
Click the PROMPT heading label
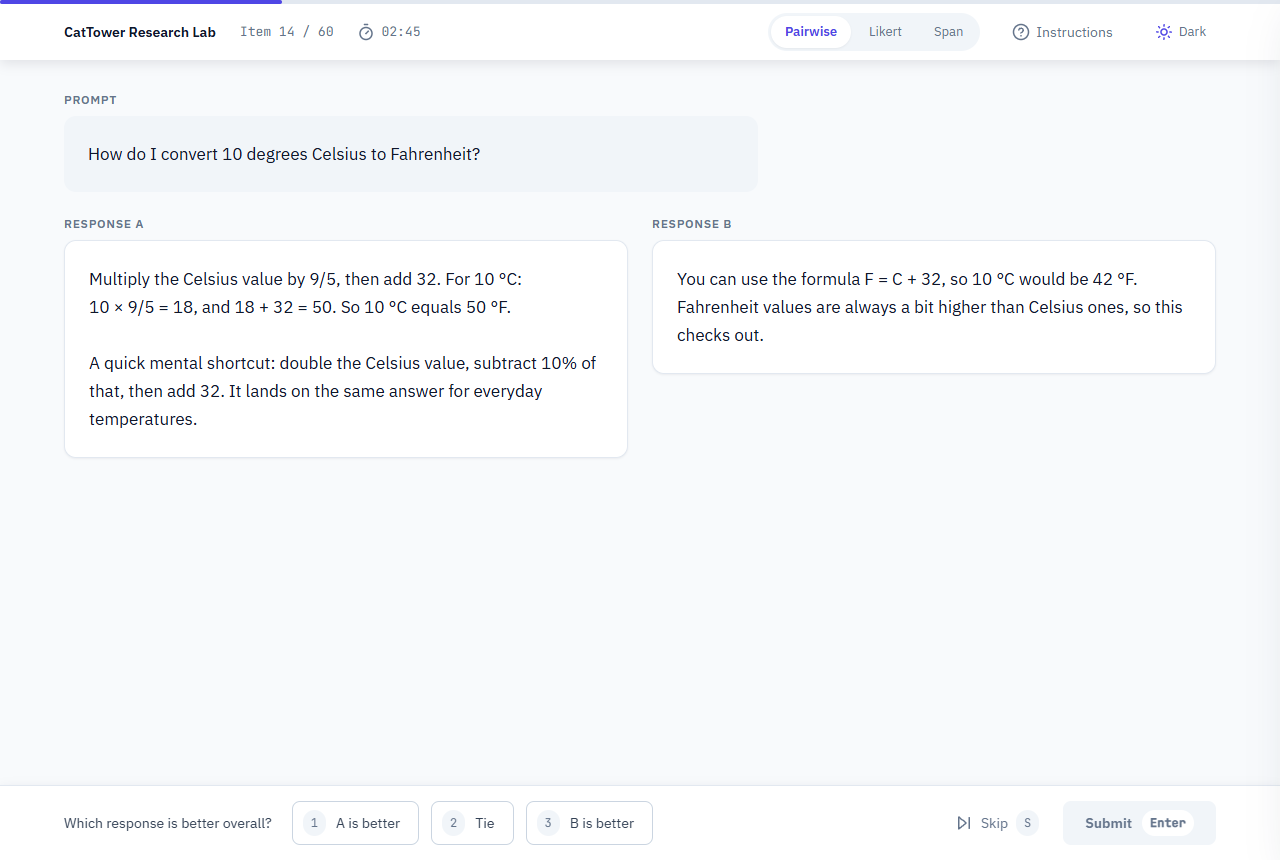[90, 100]
